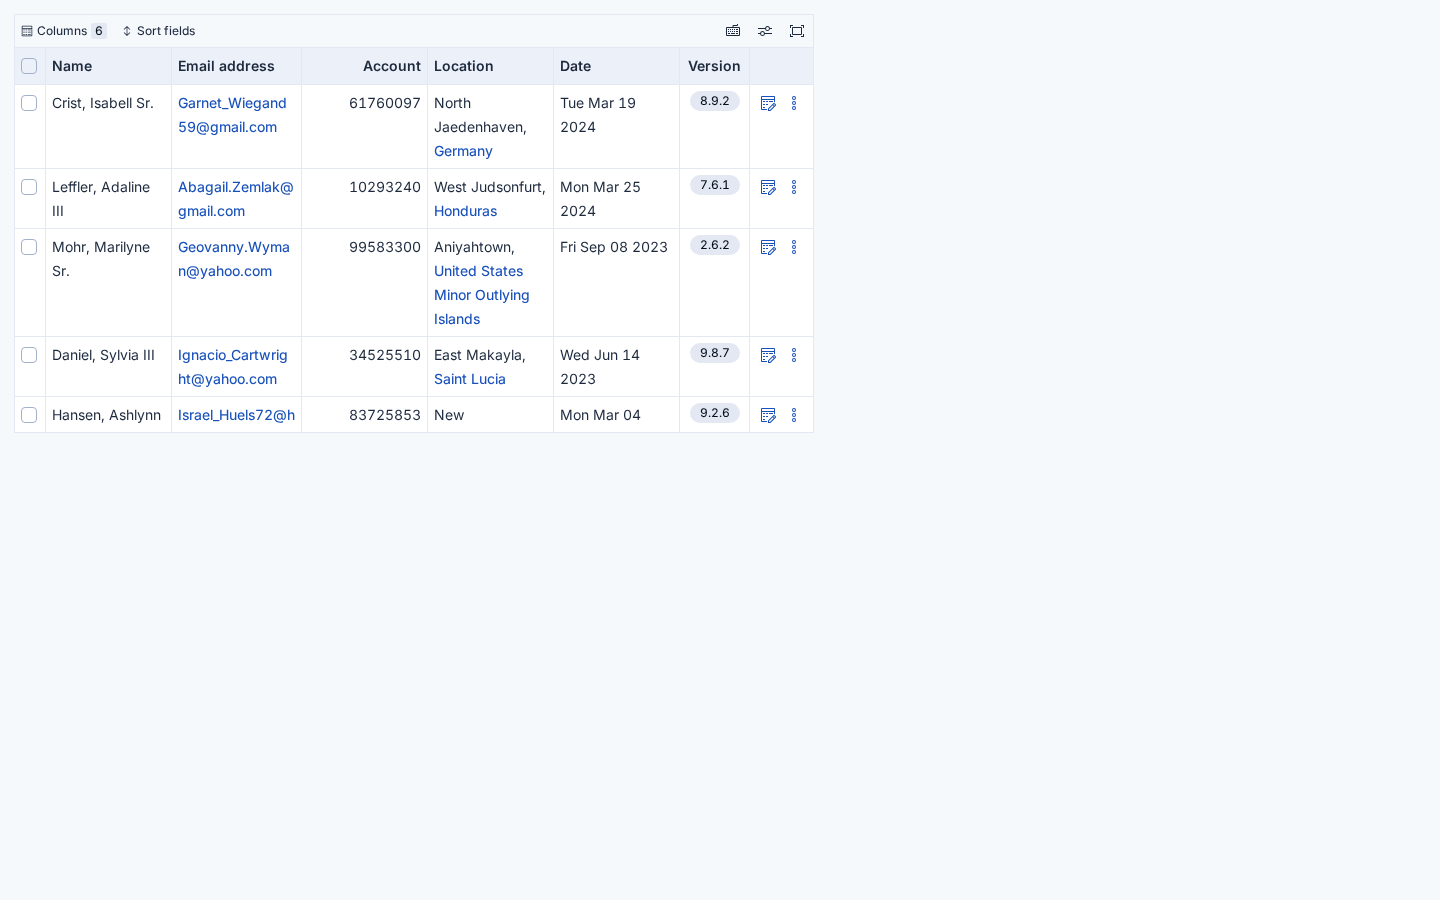
Task: Edit the Hansen, Ashlynn row
Action: pos(768,415)
